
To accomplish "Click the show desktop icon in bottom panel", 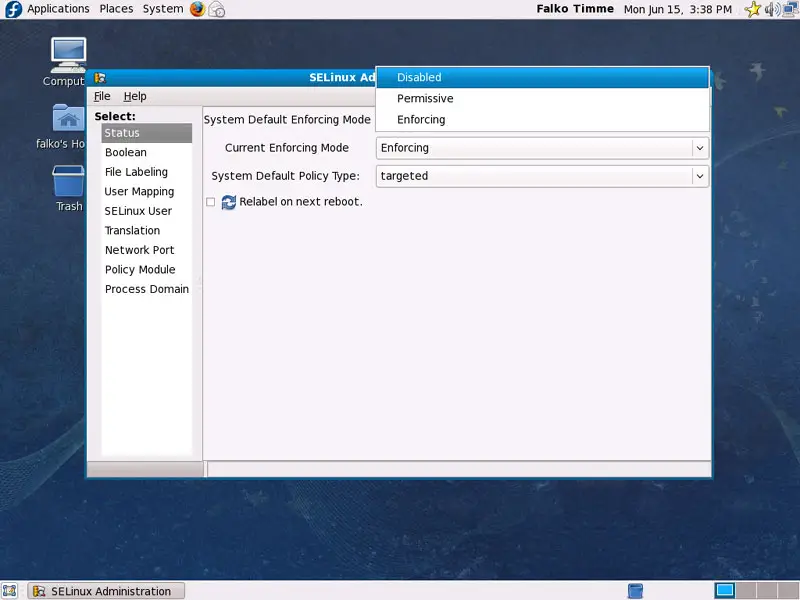I will point(10,591).
